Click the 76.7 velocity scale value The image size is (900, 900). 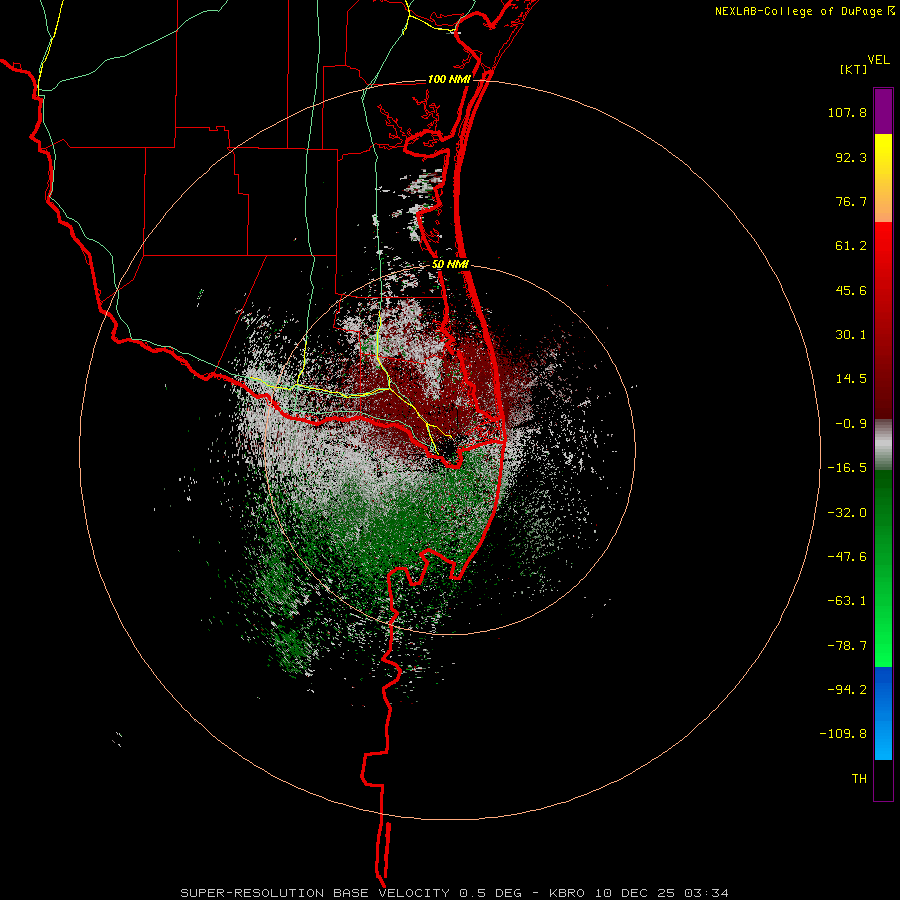click(x=851, y=201)
